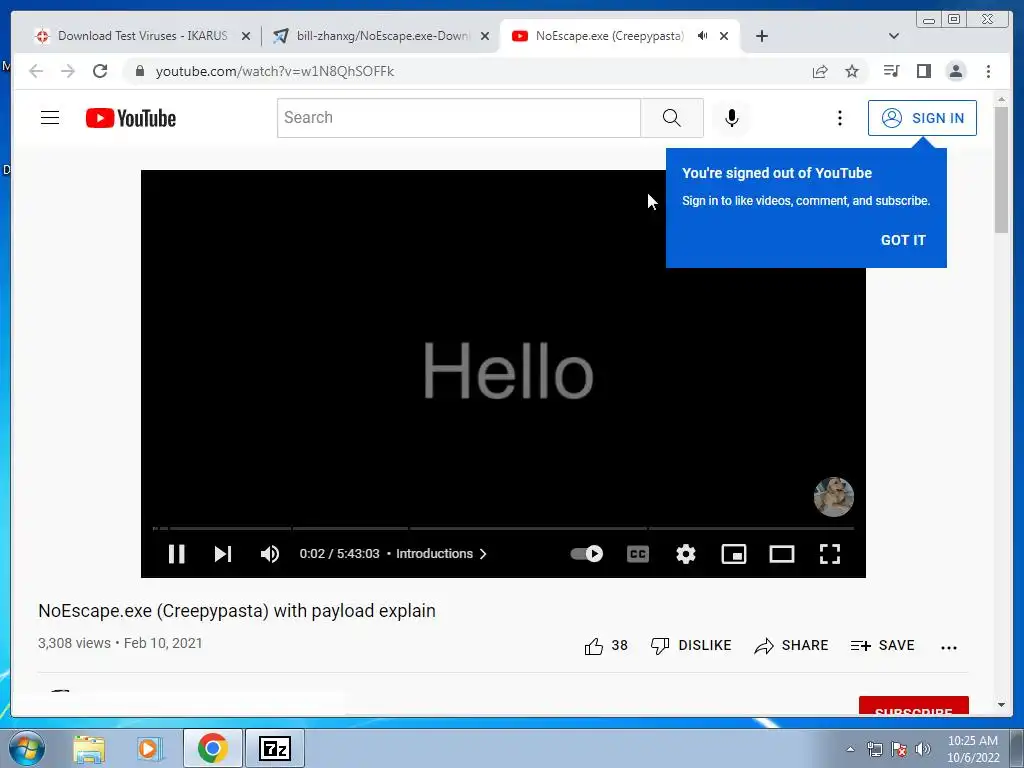The image size is (1024, 768).
Task: Select the NoEscape.exe Creepypasta tab
Action: pos(609,36)
